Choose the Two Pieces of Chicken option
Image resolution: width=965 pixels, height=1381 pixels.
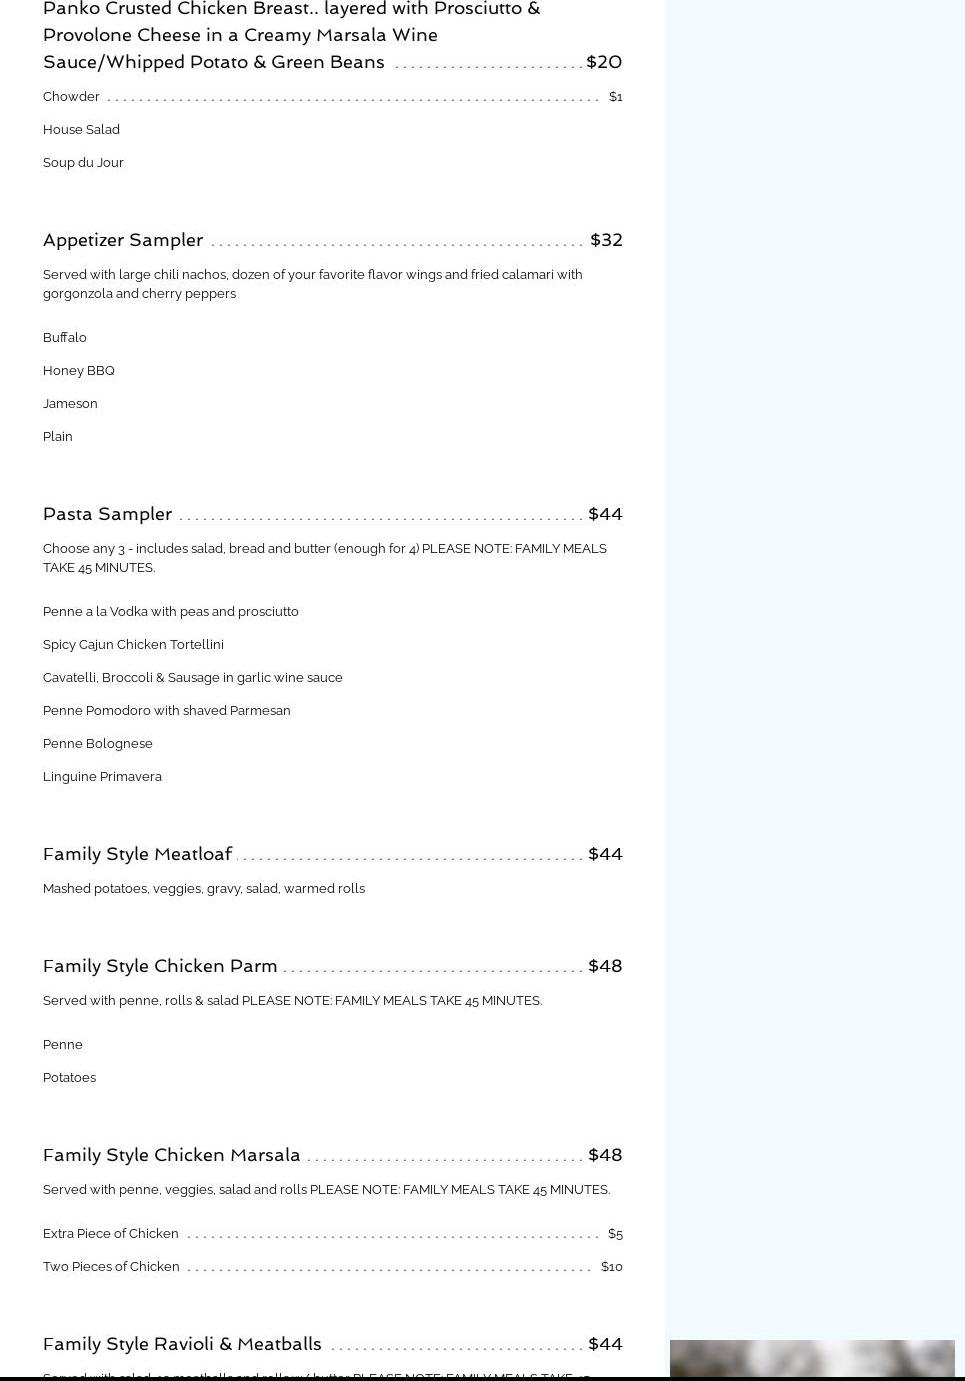(x=111, y=1267)
